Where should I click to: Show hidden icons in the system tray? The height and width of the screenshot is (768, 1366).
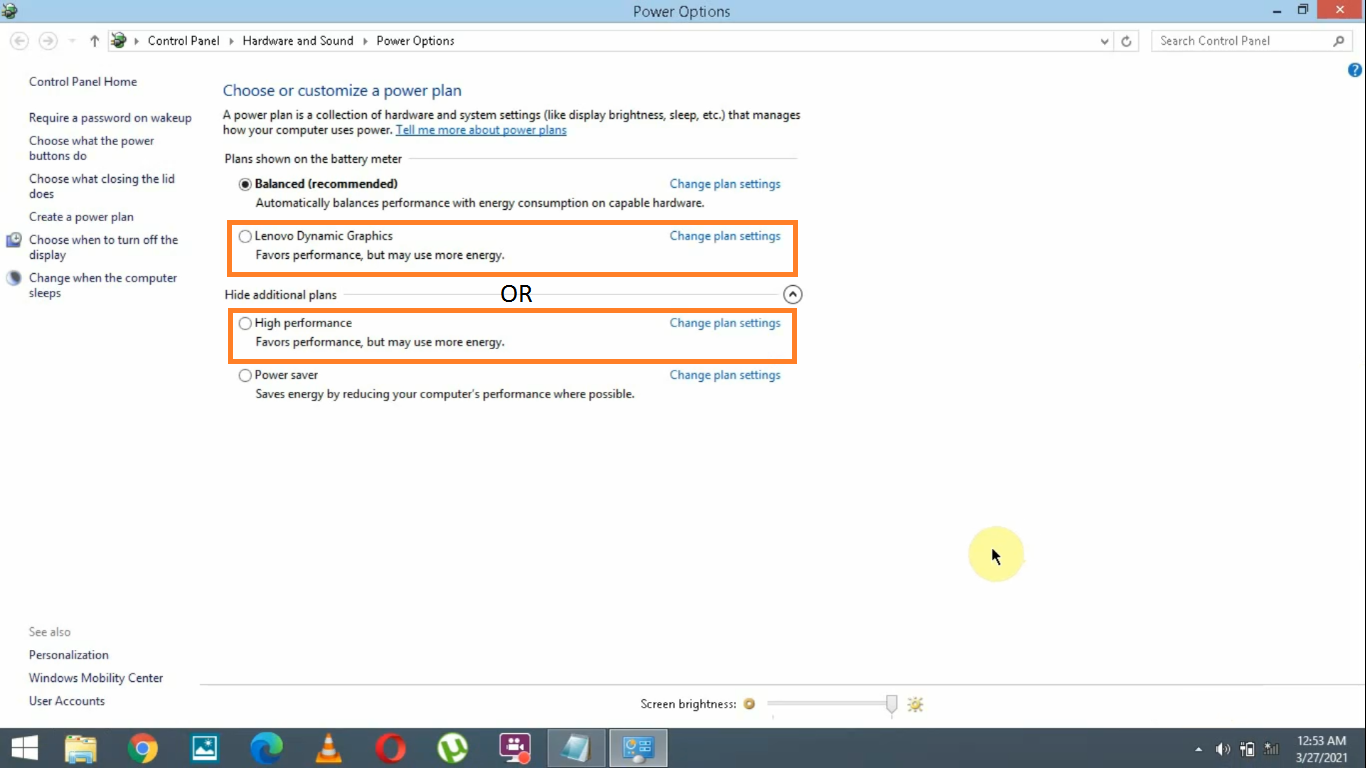tap(1197, 747)
